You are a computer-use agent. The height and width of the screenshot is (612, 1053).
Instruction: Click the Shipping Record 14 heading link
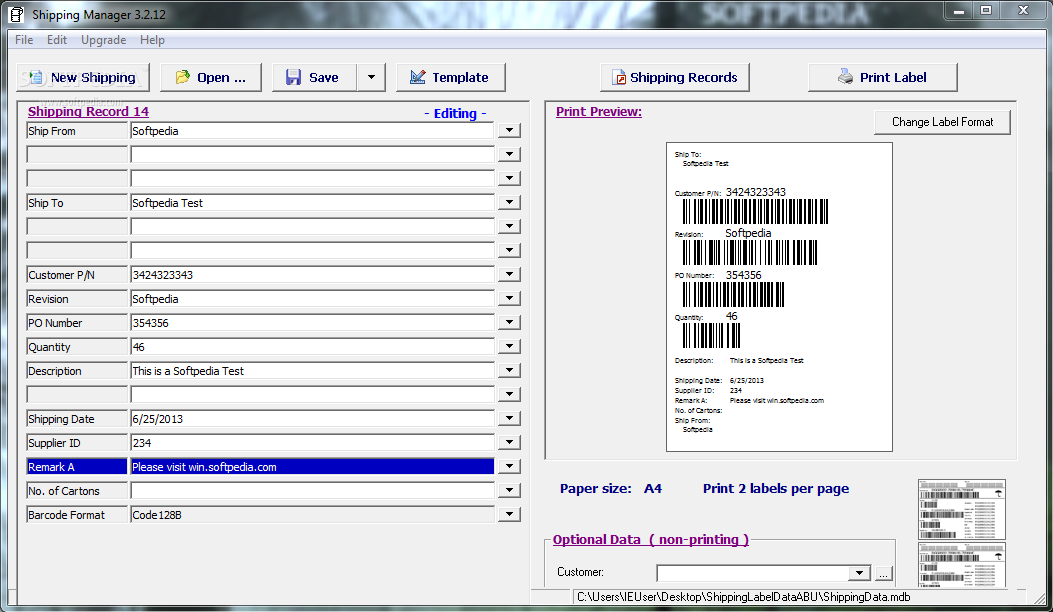pyautogui.click(x=88, y=112)
